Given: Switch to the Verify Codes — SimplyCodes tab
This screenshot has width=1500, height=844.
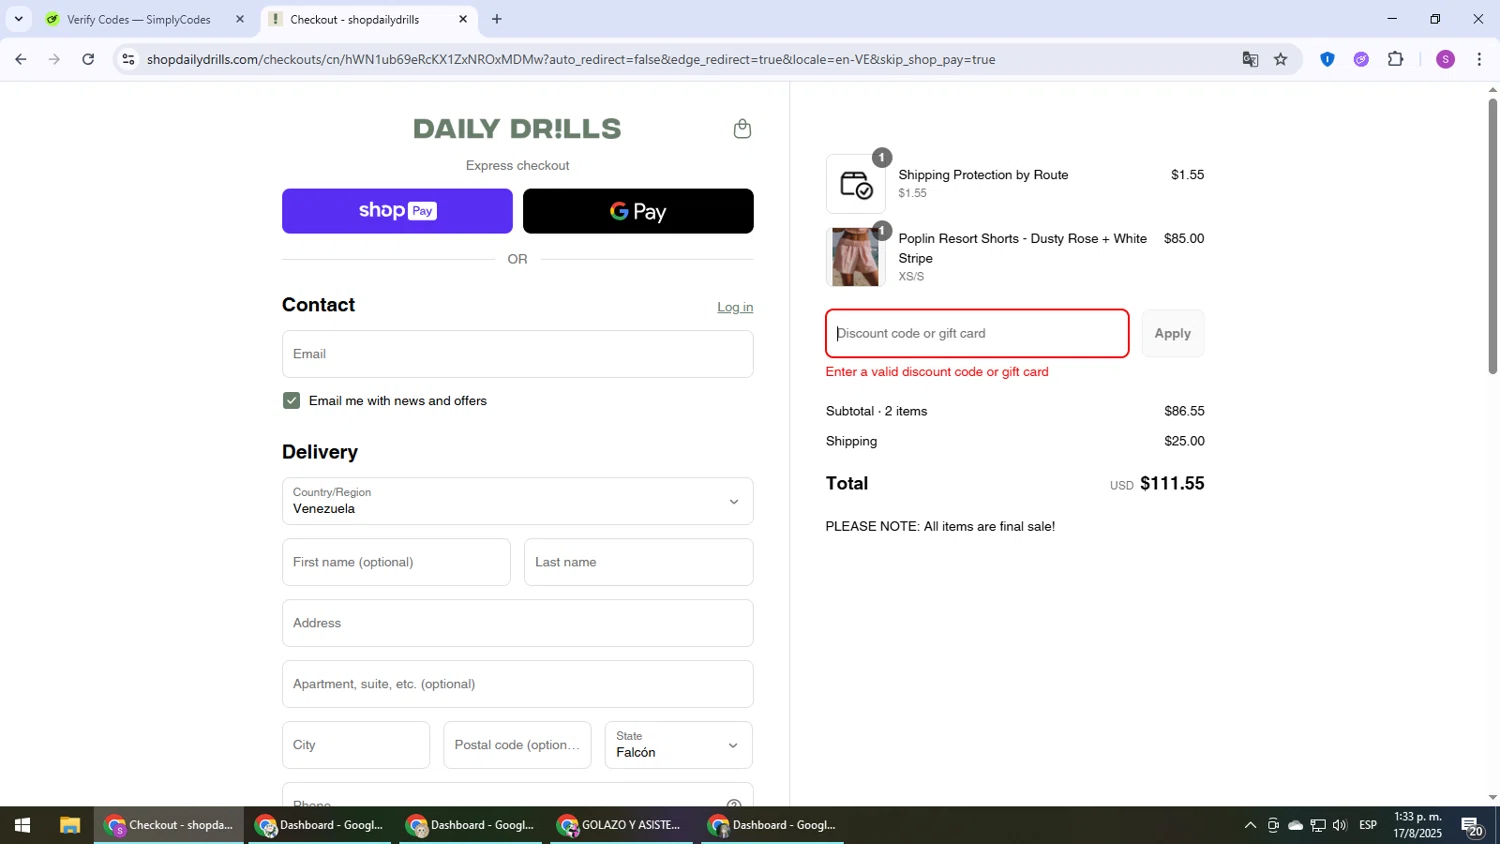Looking at the screenshot, I should pos(139,19).
